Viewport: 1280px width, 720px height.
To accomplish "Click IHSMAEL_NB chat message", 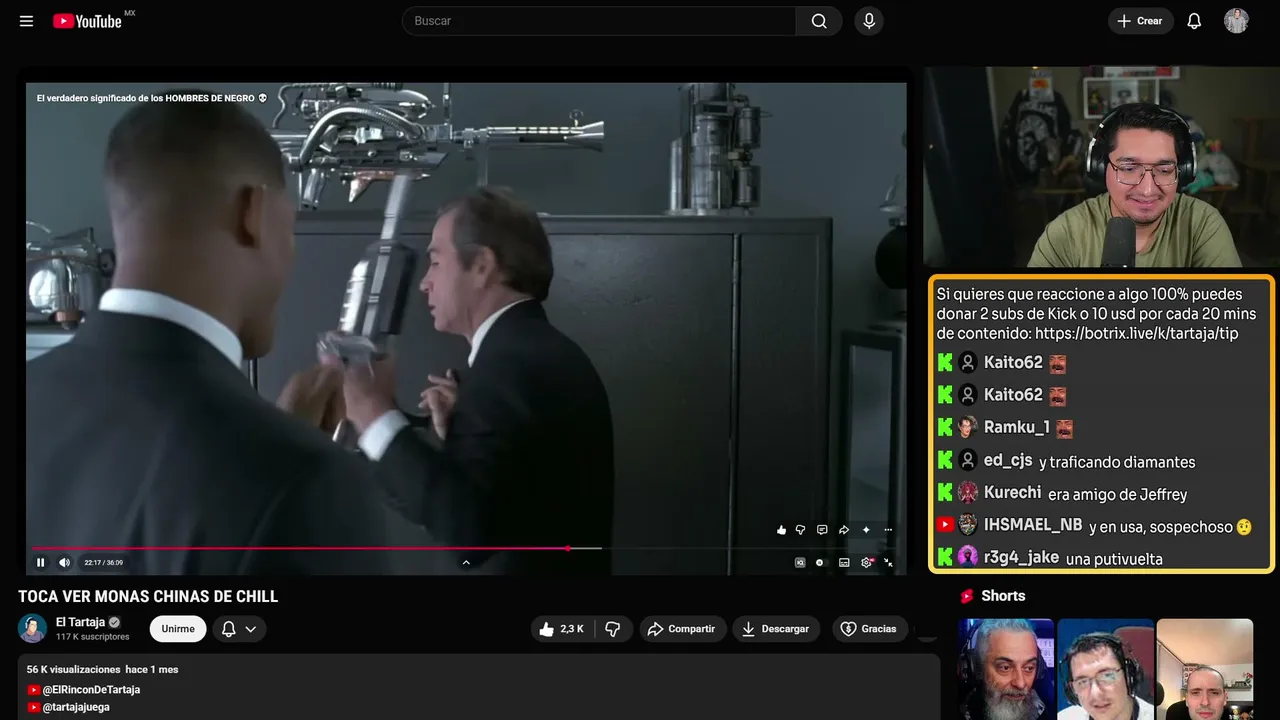I will [1095, 525].
